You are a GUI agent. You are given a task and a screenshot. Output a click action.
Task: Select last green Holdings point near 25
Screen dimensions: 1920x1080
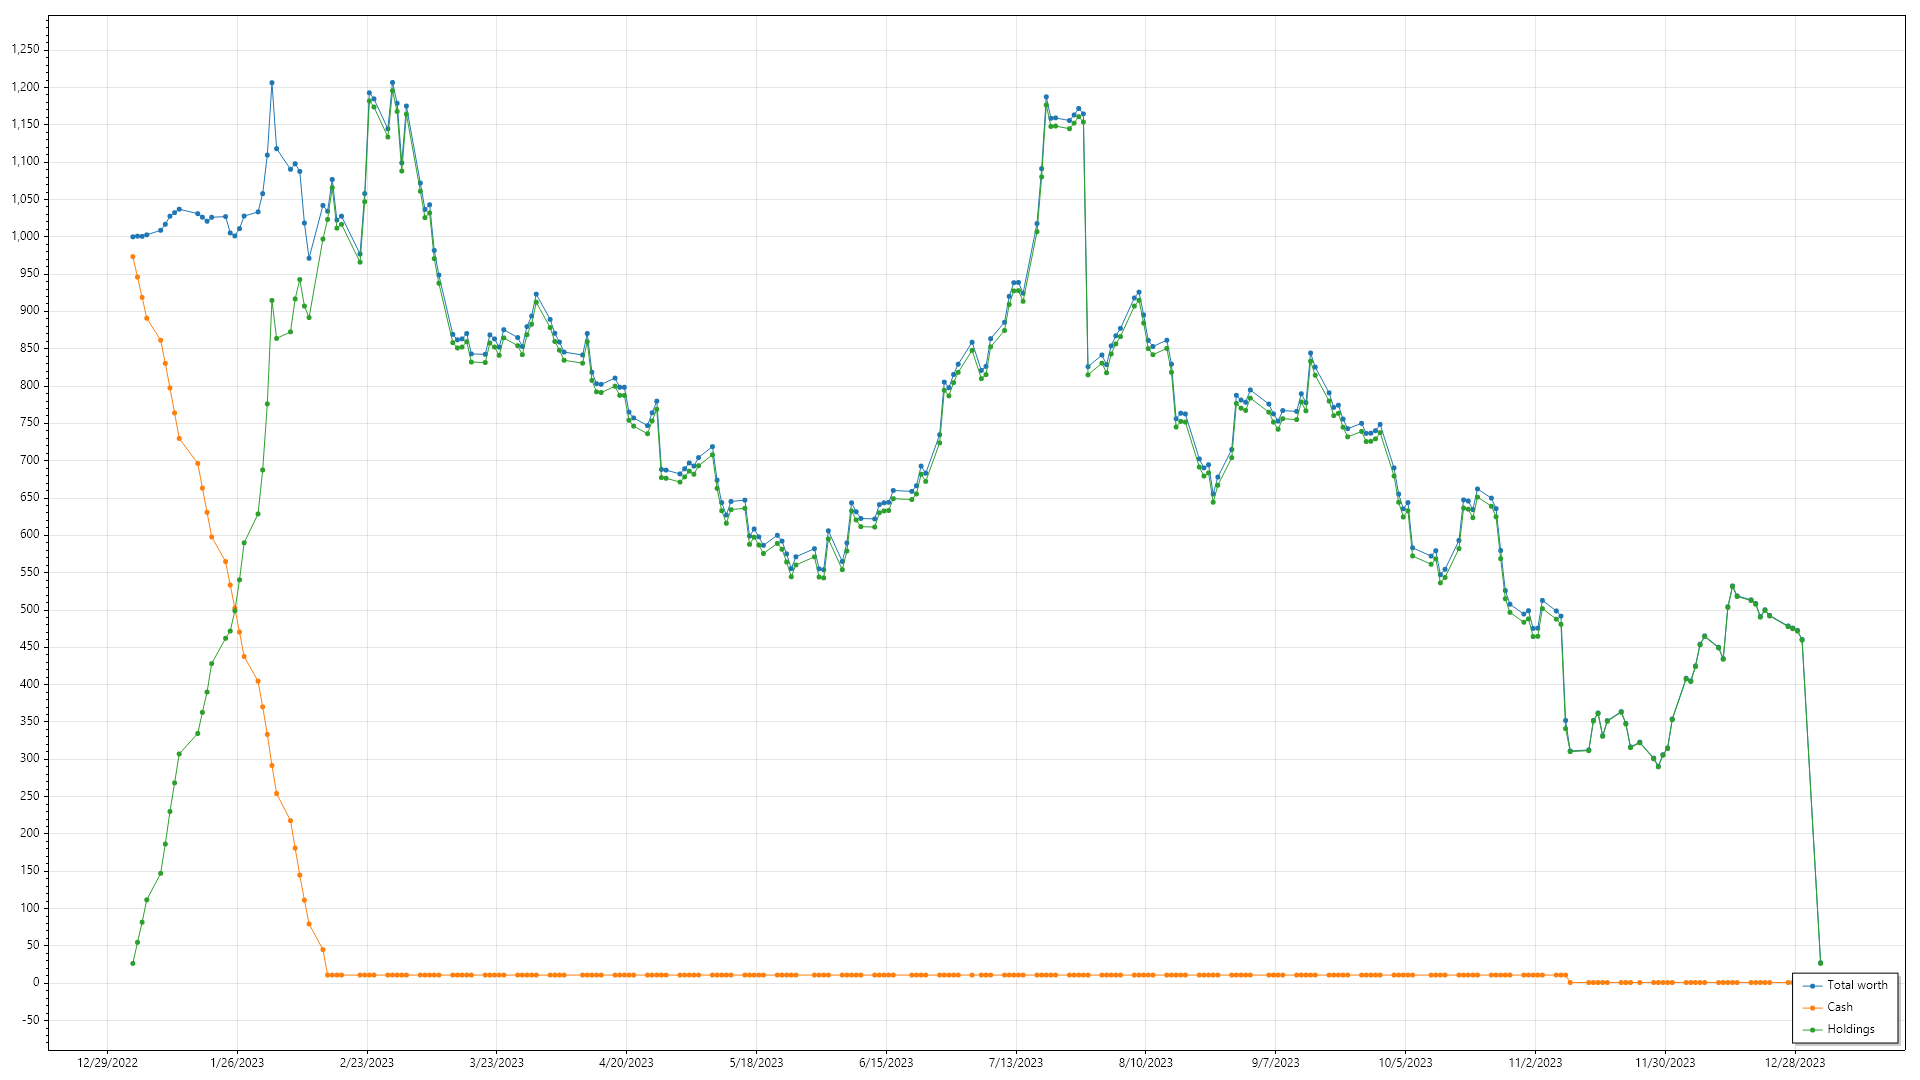click(x=1820, y=963)
